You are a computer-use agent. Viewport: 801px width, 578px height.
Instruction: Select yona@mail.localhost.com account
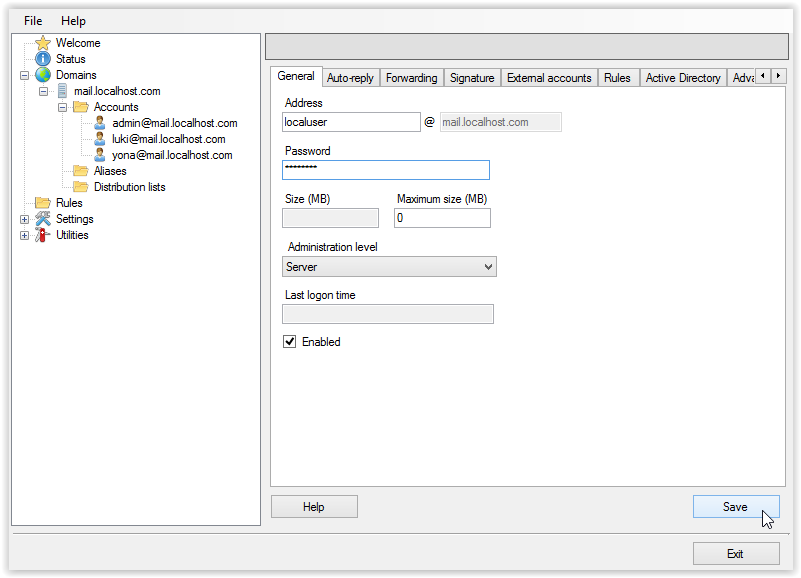point(172,155)
